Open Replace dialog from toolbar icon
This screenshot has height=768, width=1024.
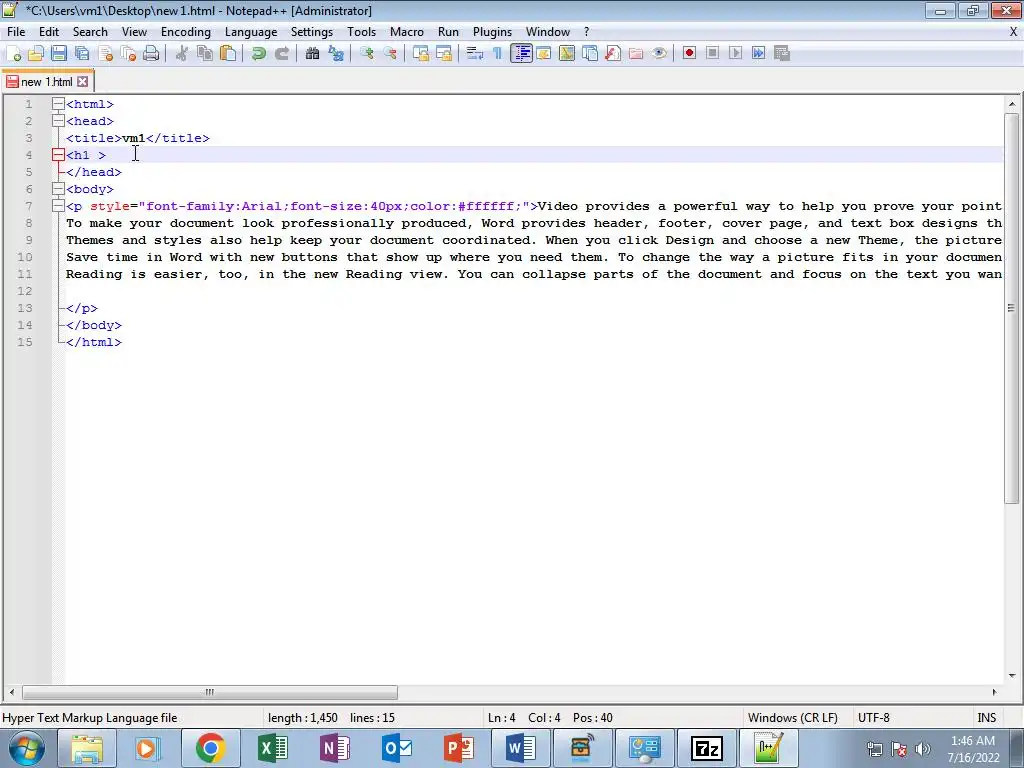pos(336,54)
